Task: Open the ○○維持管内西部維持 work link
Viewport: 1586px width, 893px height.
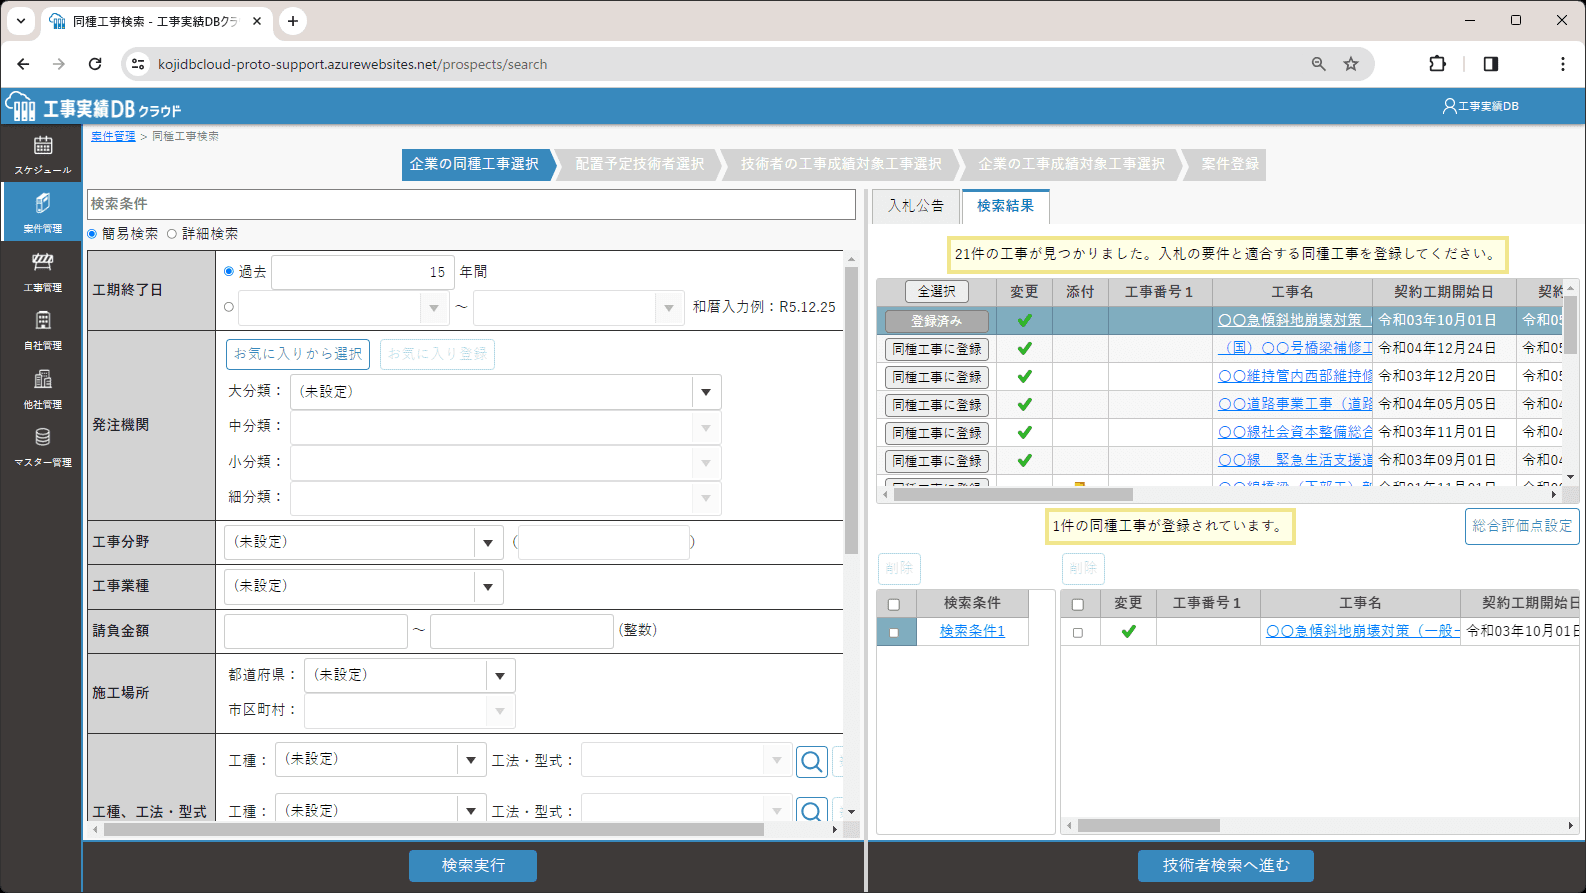Action: (1295, 376)
